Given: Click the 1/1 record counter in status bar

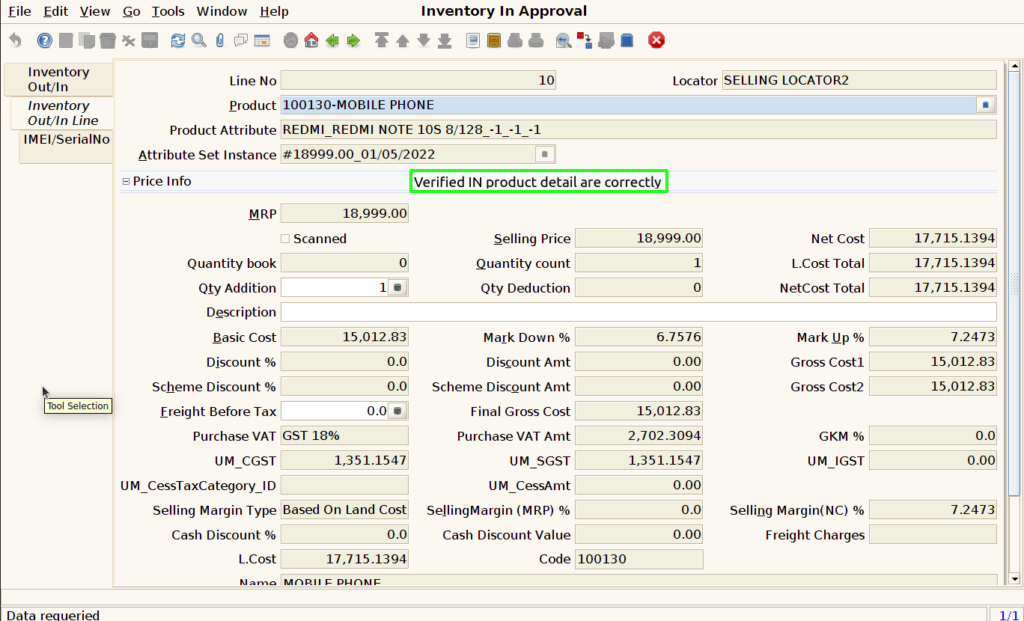Looking at the screenshot, I should [x=1008, y=614].
